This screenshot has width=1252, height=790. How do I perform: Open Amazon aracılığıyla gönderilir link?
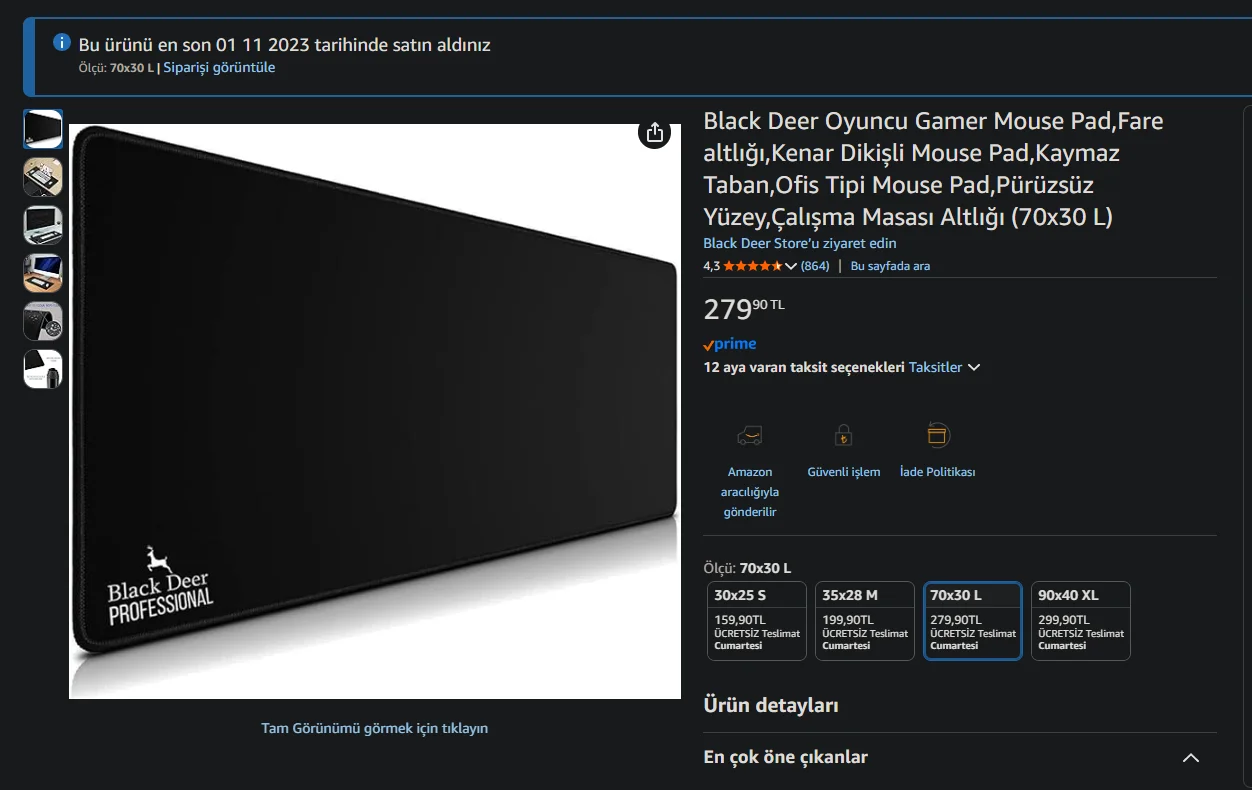(x=750, y=492)
